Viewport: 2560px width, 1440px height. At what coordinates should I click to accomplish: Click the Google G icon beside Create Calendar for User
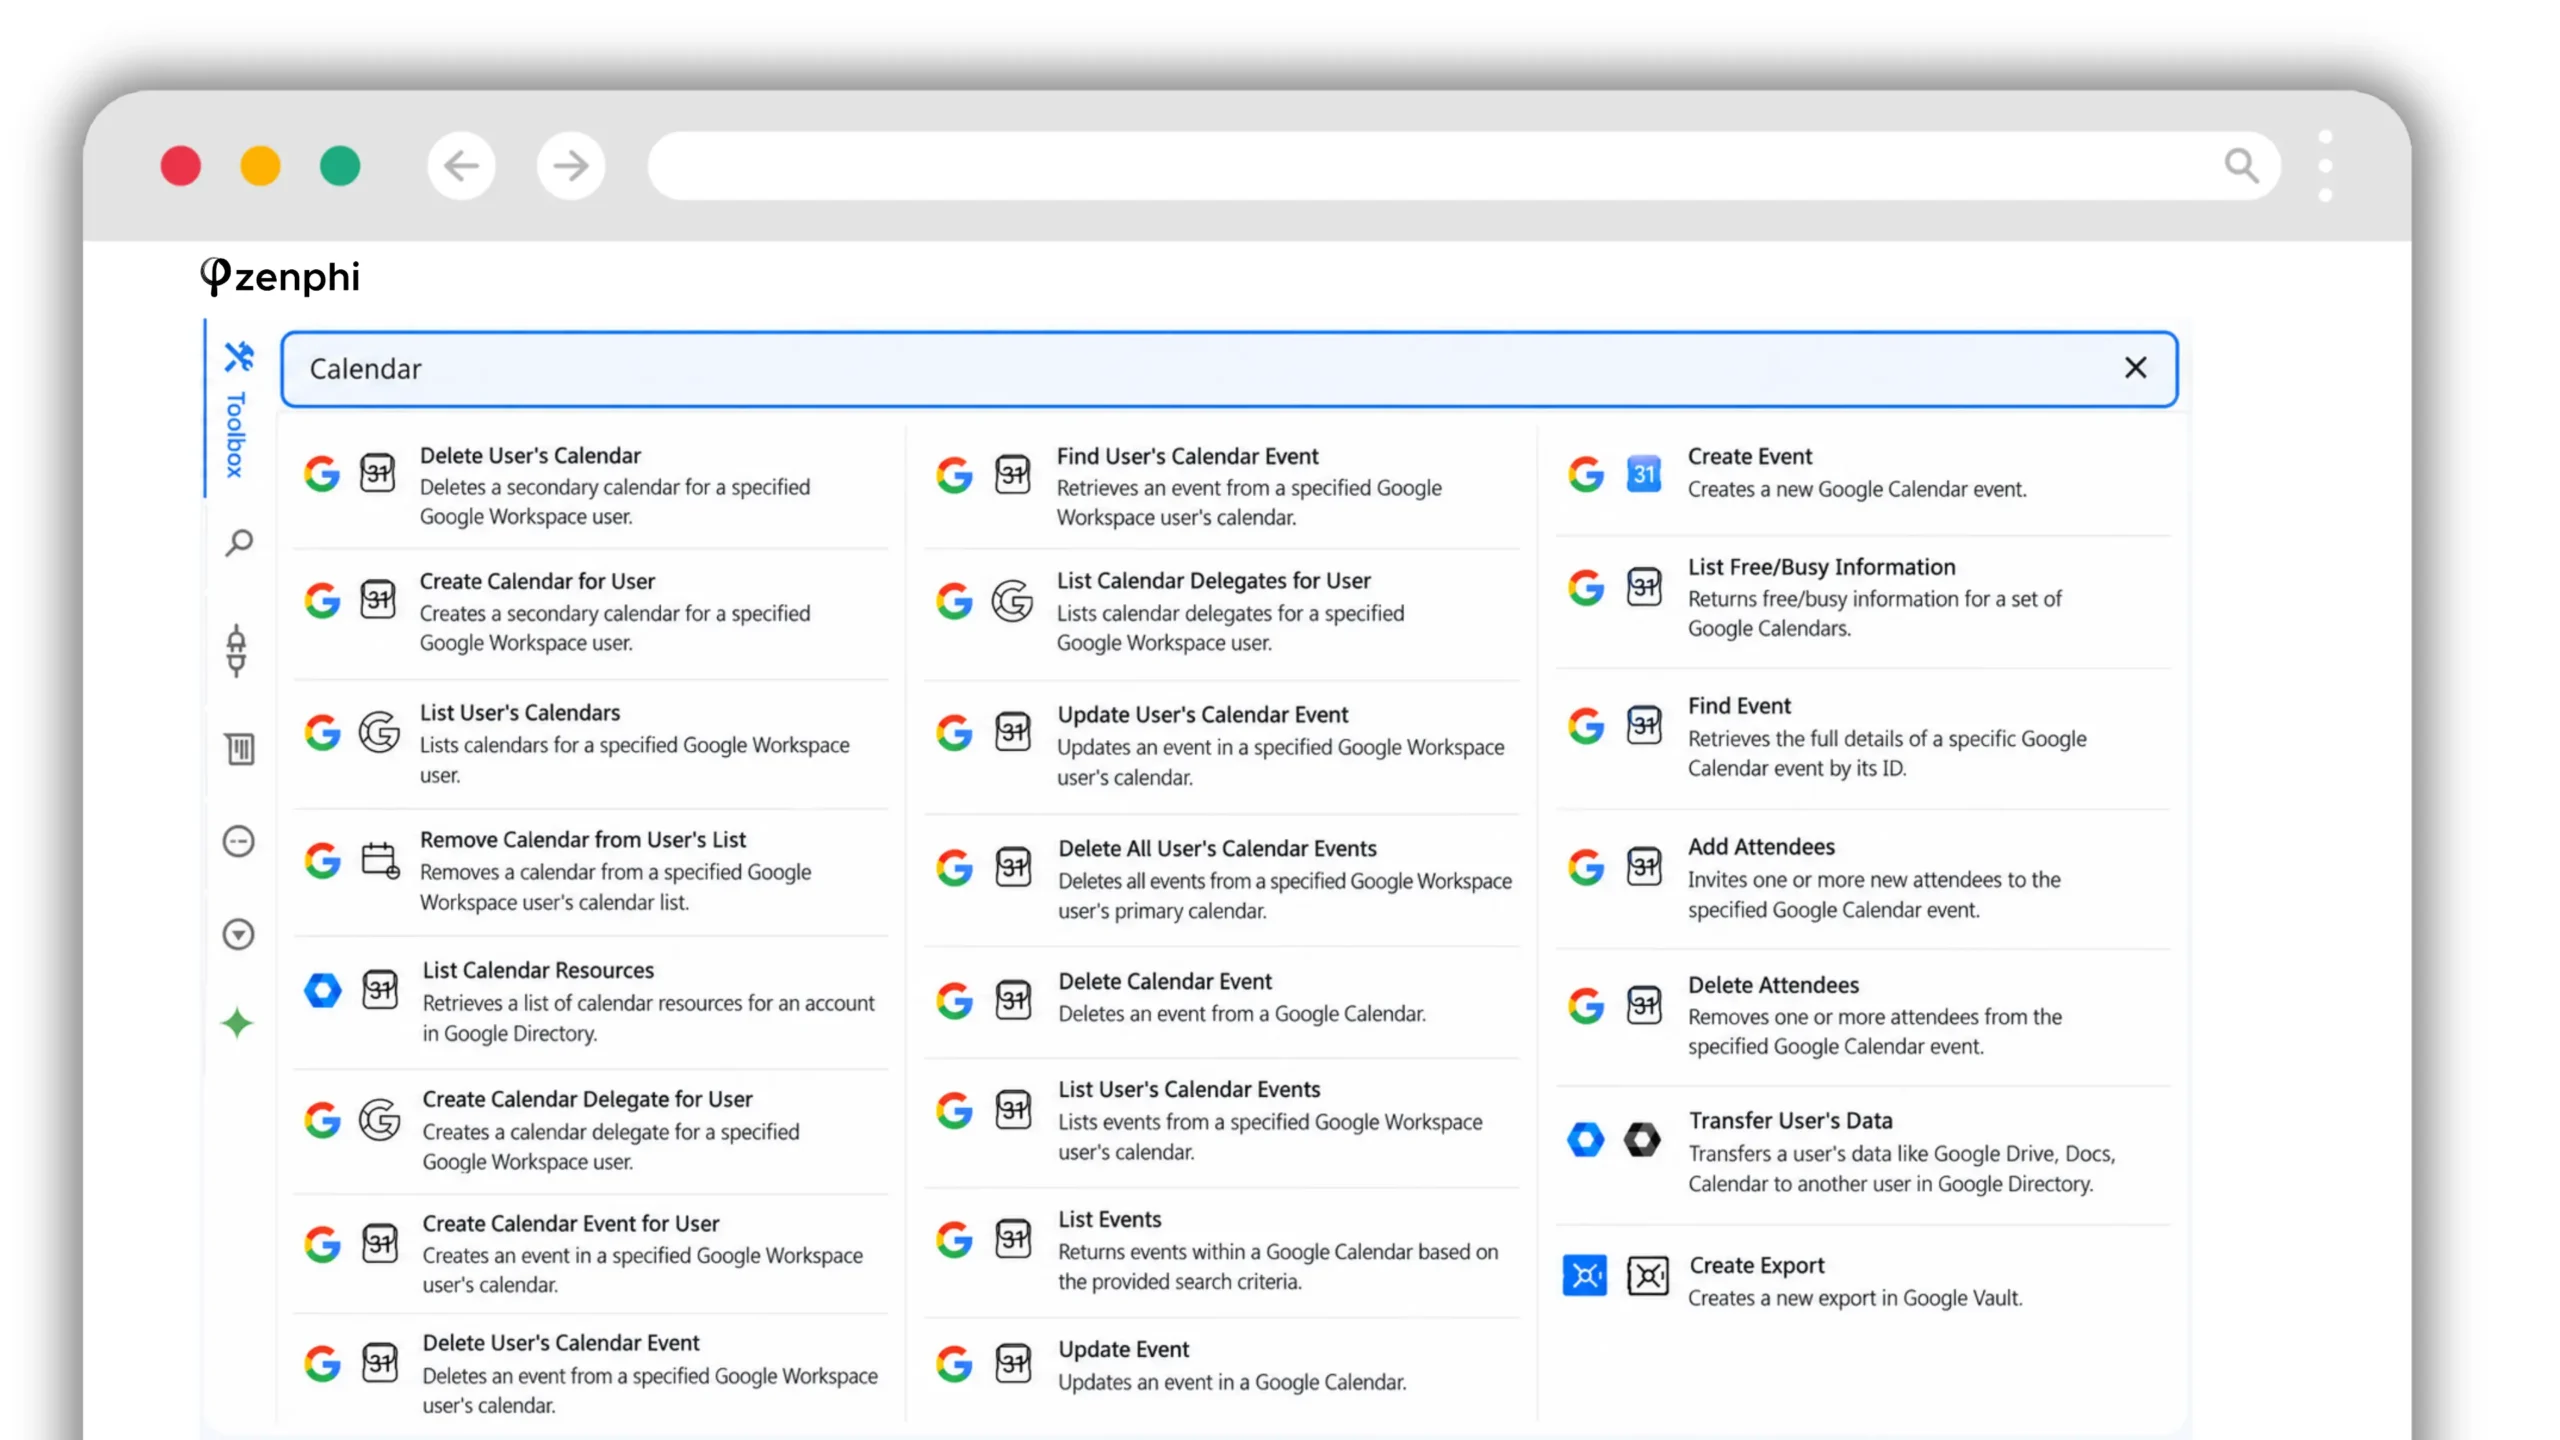point(322,600)
